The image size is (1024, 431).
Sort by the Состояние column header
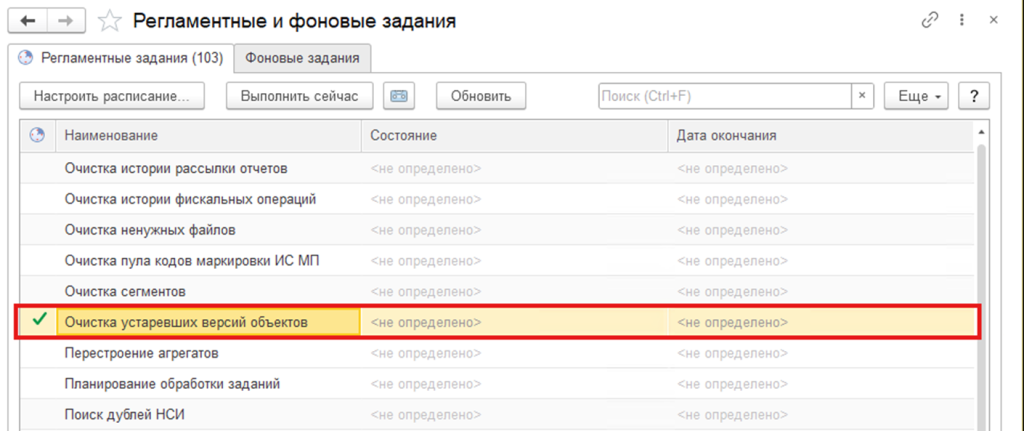[515, 135]
